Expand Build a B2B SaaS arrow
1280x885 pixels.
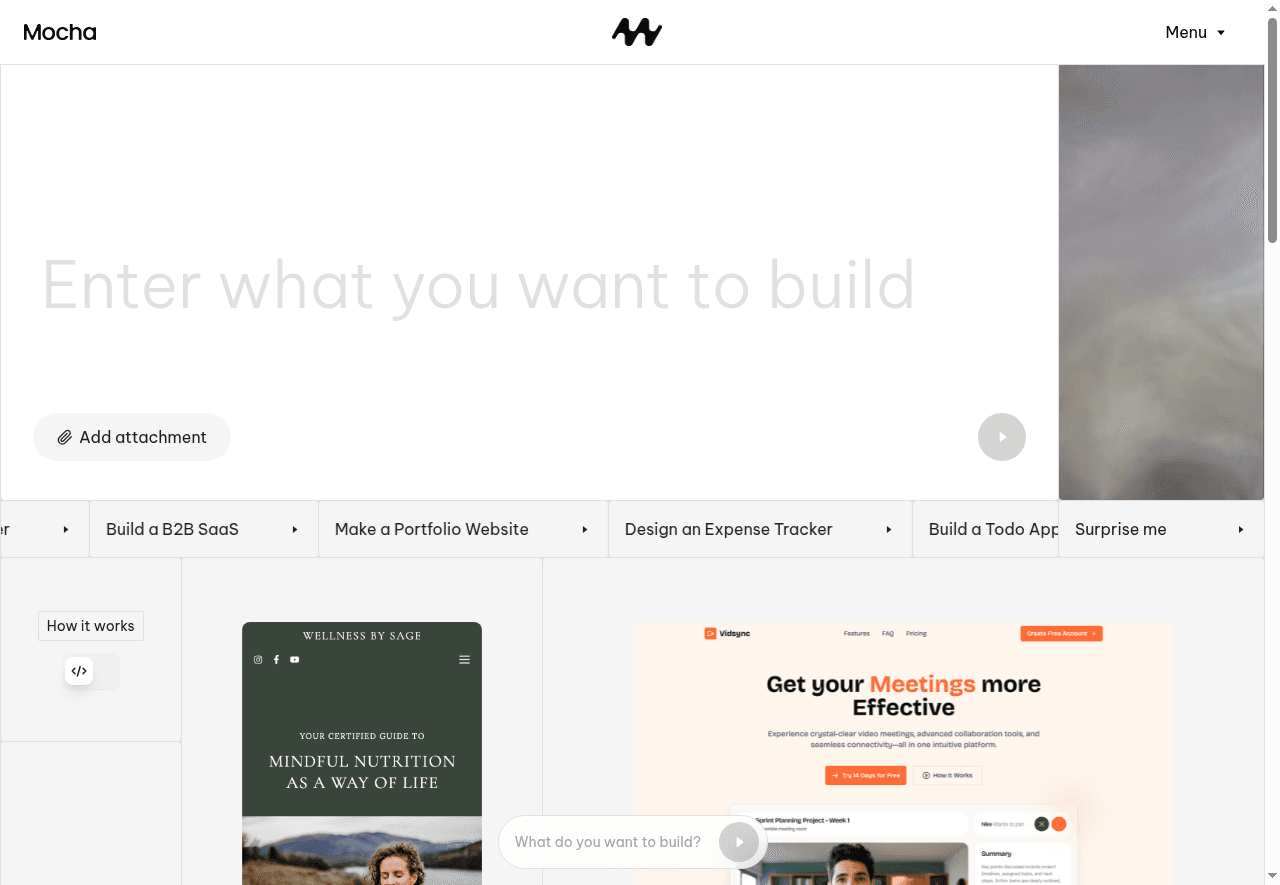[x=295, y=529]
